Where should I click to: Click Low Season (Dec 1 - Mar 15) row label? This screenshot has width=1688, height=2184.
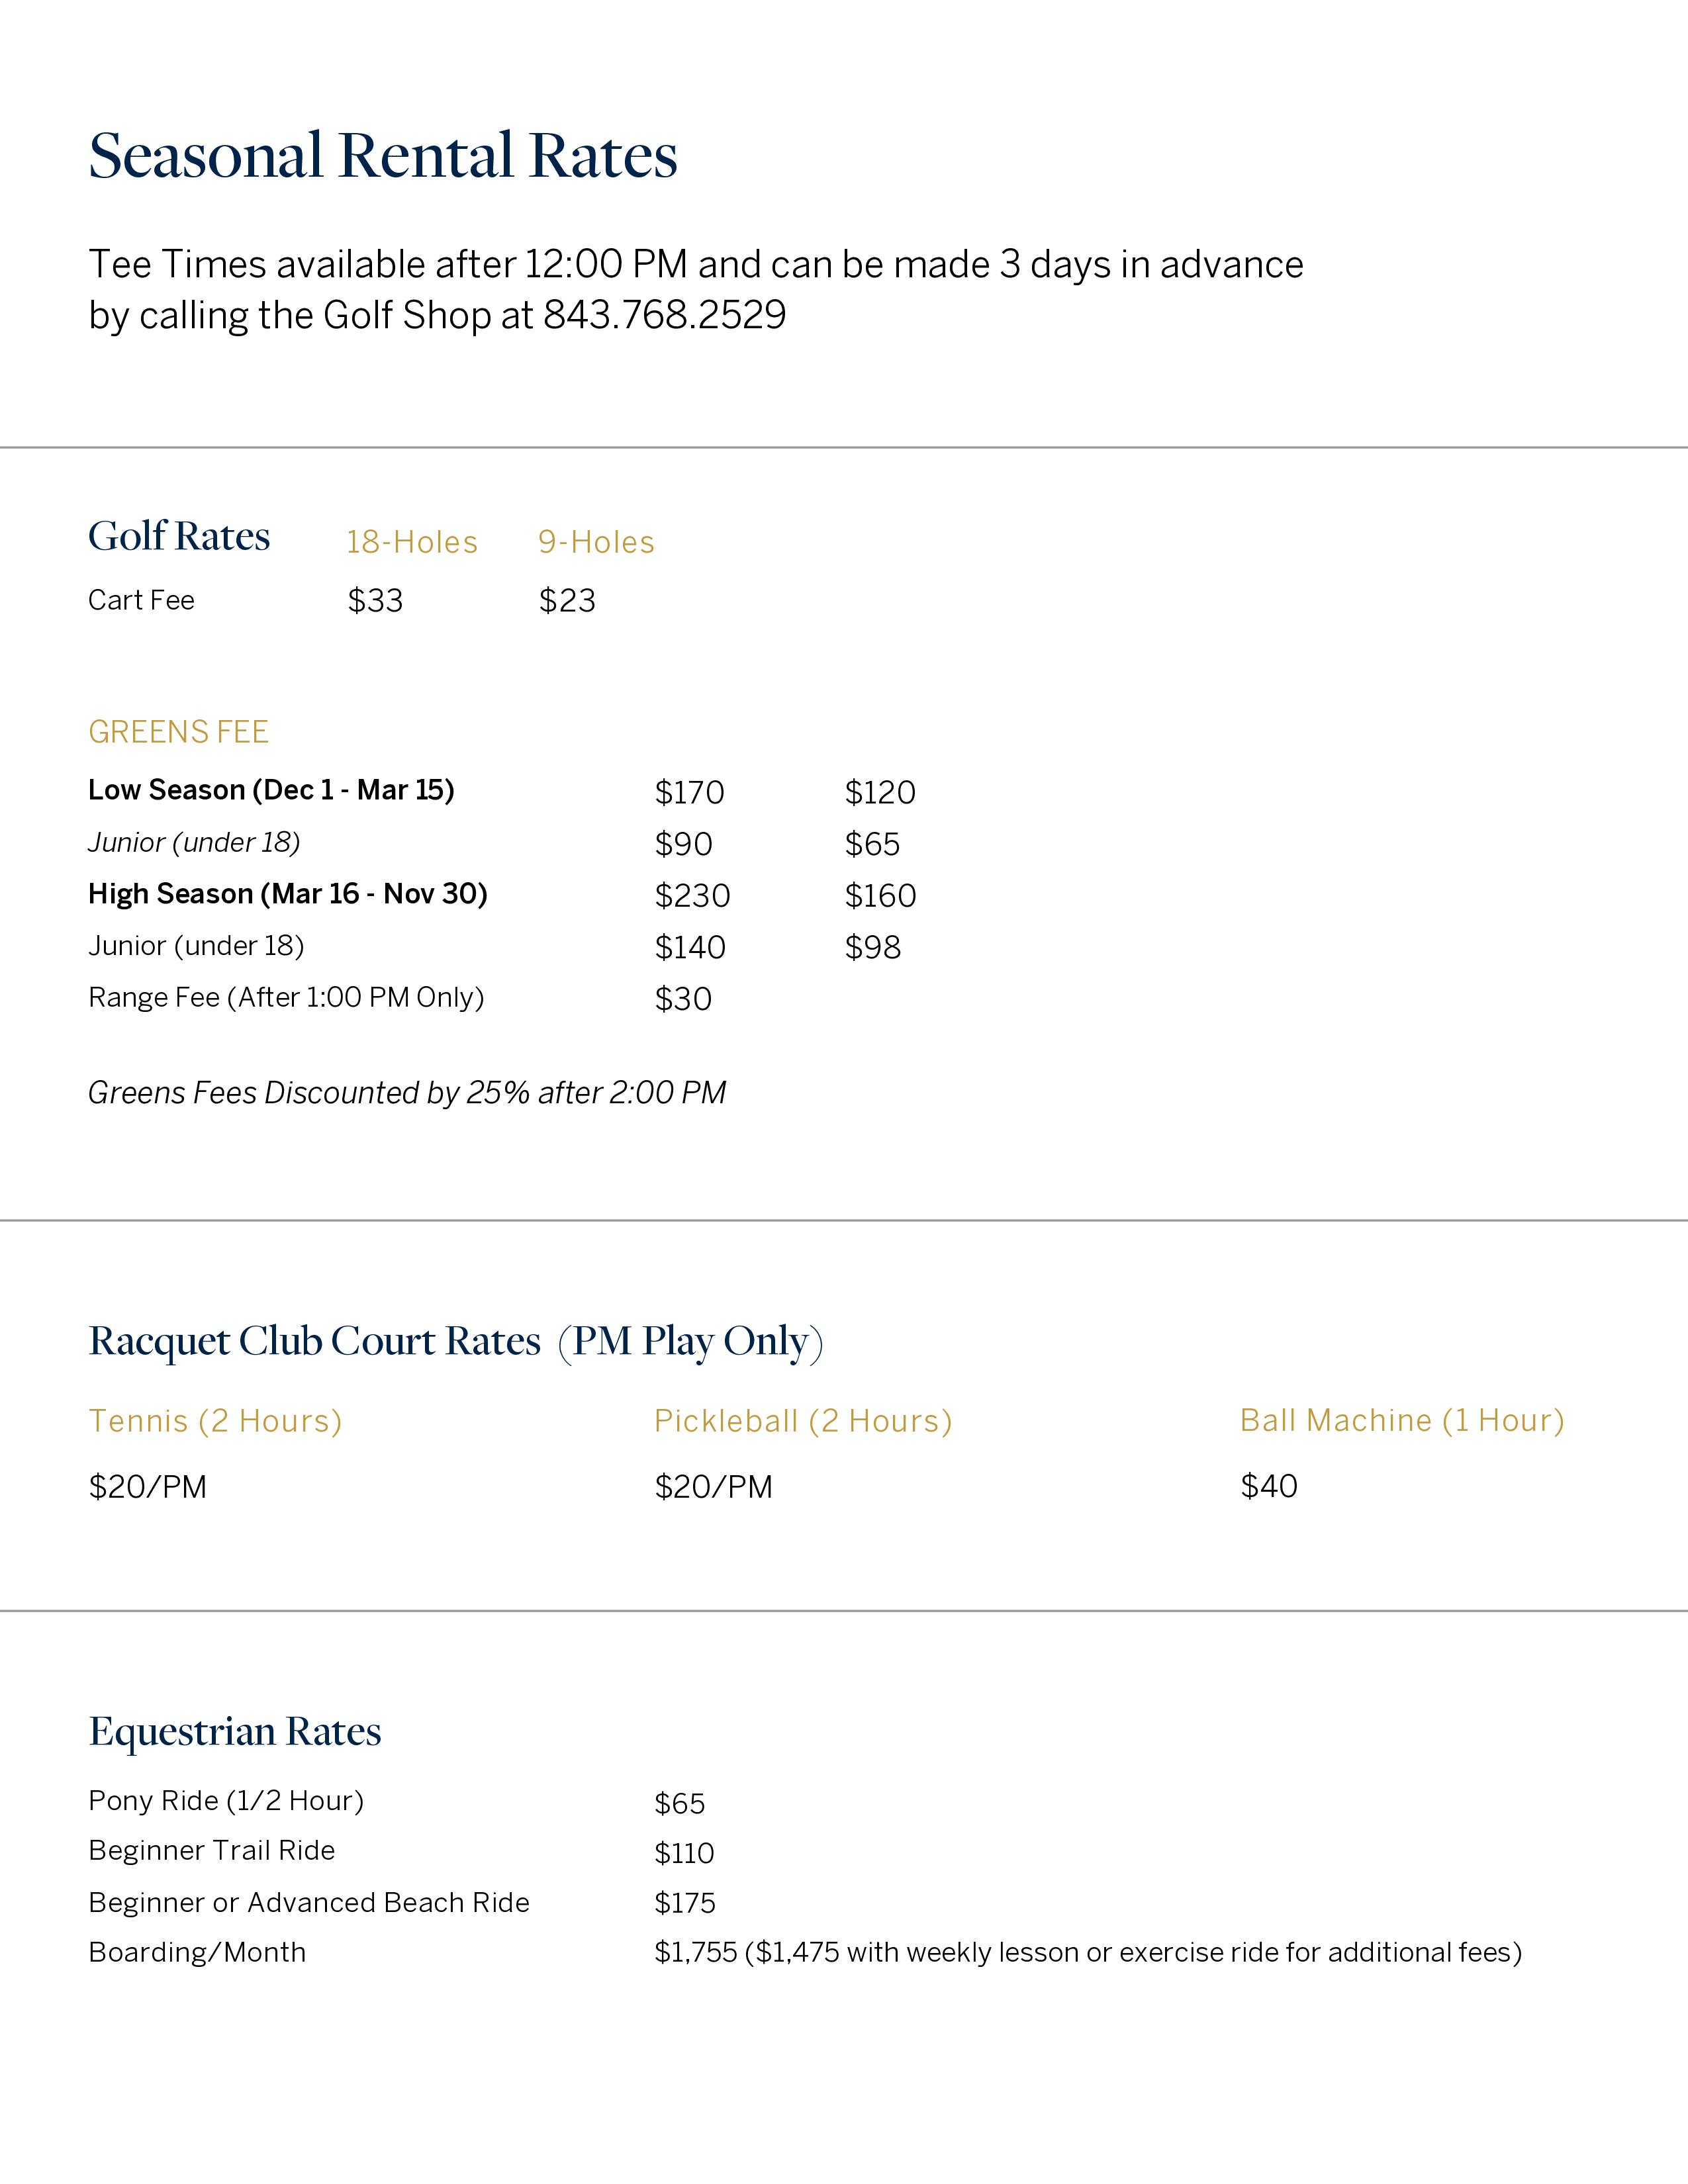pyautogui.click(x=271, y=790)
